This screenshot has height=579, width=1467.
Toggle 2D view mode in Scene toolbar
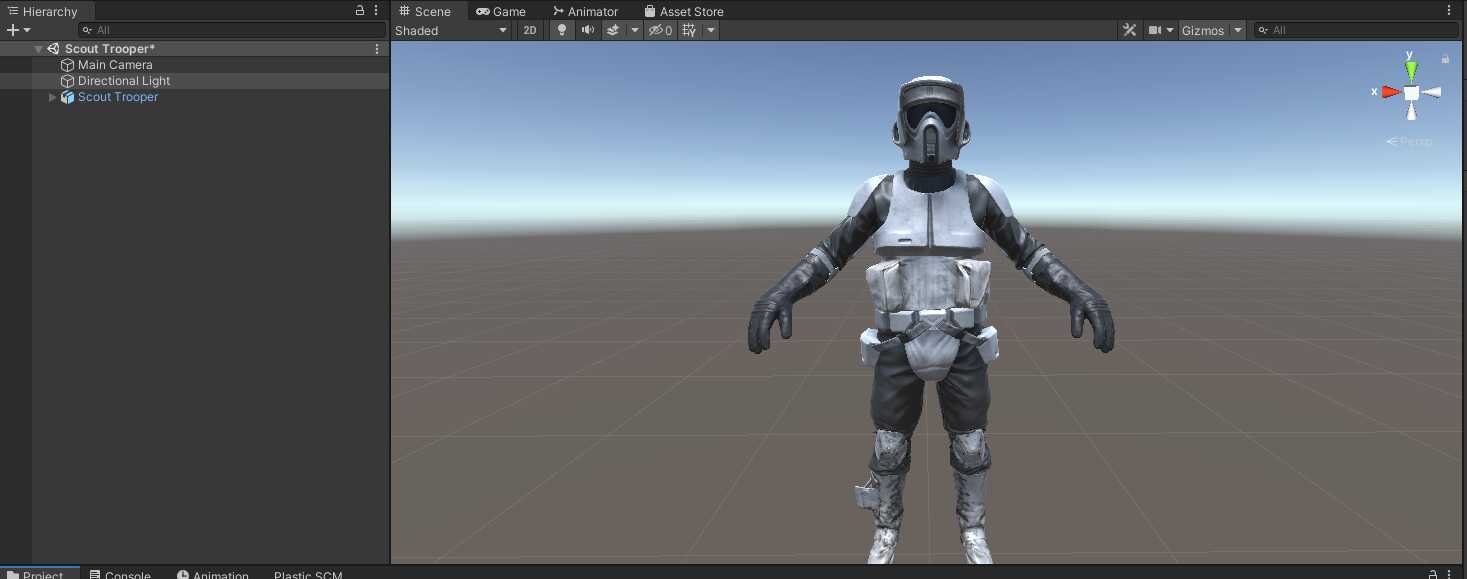(x=529, y=30)
